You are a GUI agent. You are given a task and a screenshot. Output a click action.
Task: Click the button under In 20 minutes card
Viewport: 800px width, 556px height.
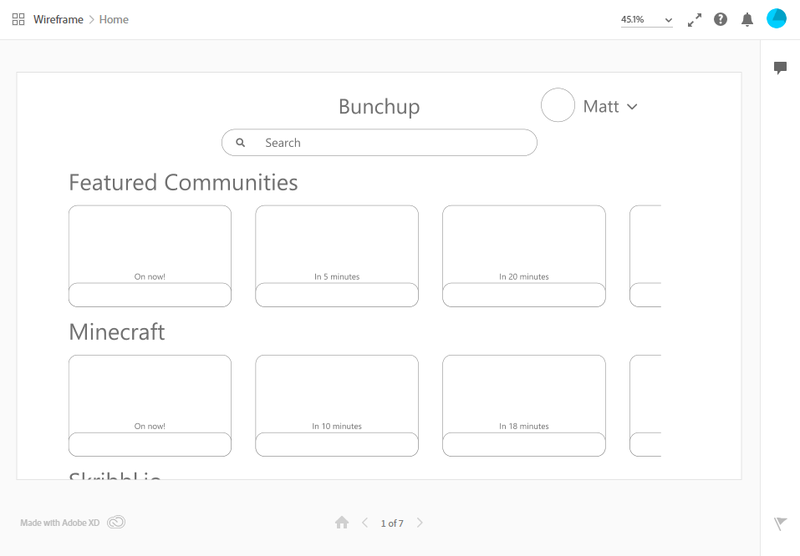click(x=524, y=295)
